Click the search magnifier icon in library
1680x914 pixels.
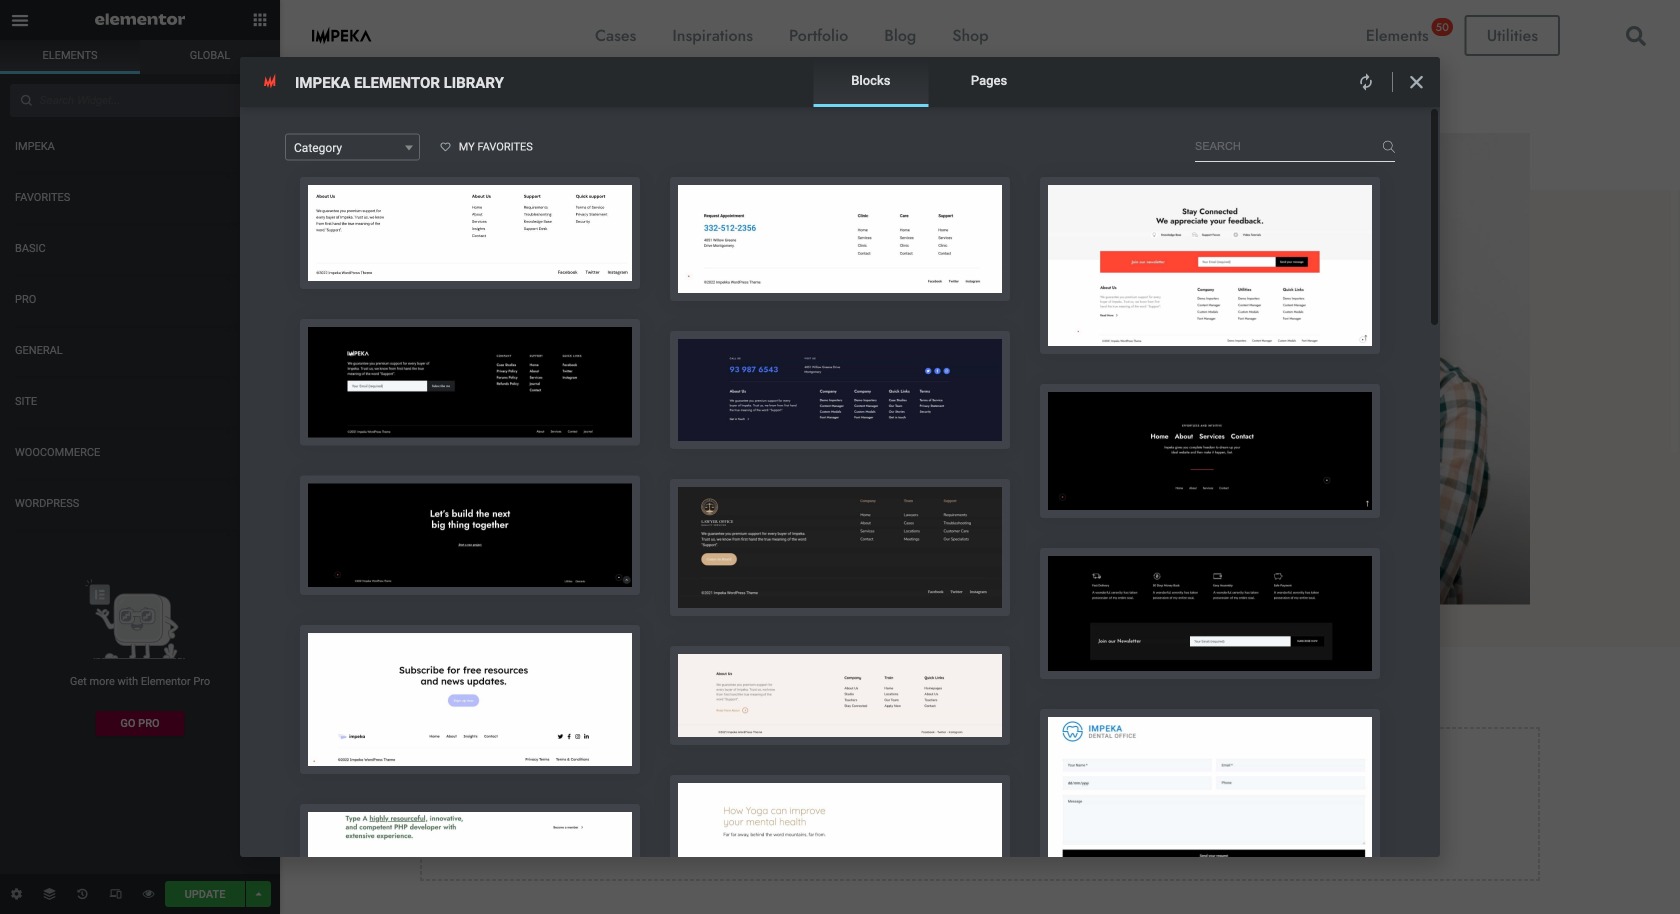click(x=1388, y=147)
